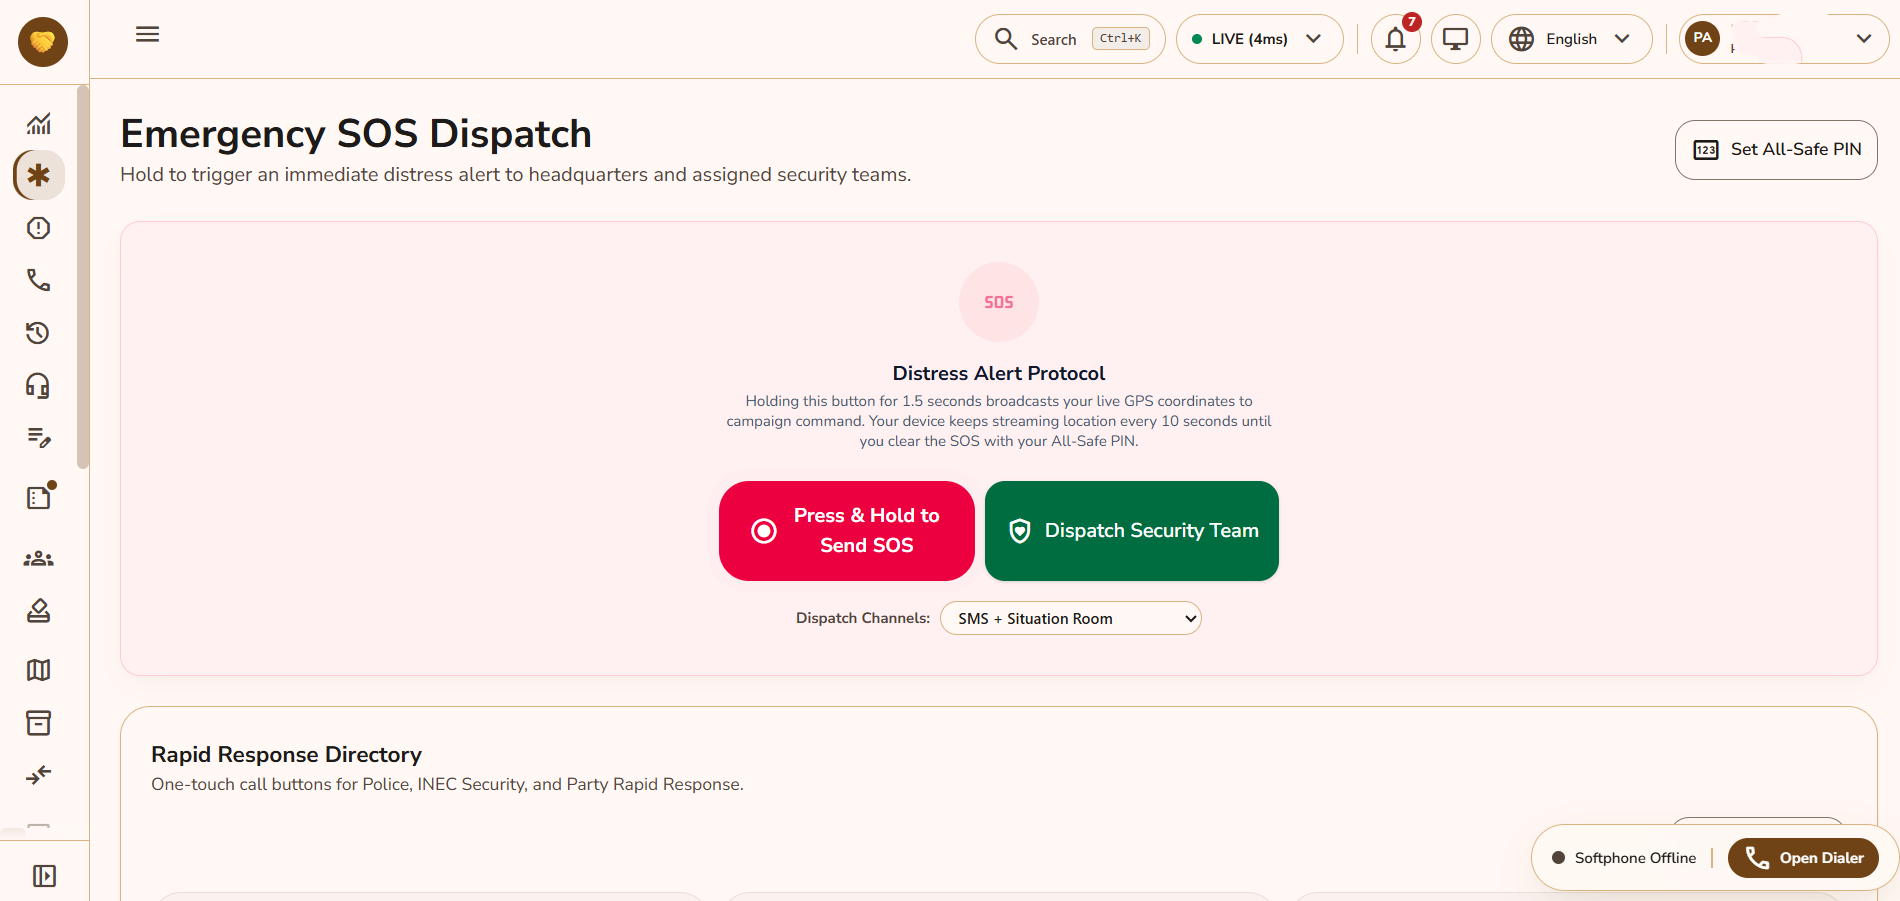Viewport: 1900px width, 901px height.
Task: Open the hamburger menu
Action: (147, 35)
